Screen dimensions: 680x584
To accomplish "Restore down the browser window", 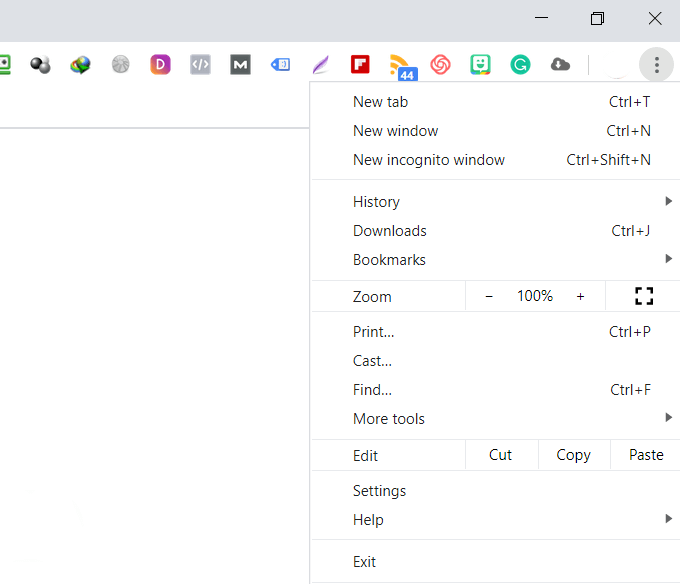I will tap(597, 19).
